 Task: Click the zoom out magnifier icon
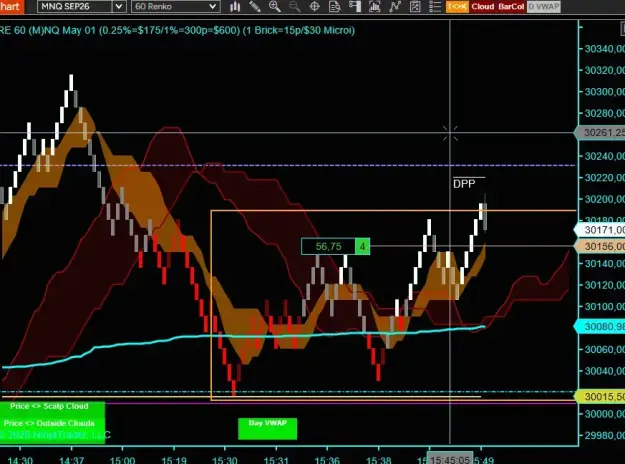[x=295, y=6]
